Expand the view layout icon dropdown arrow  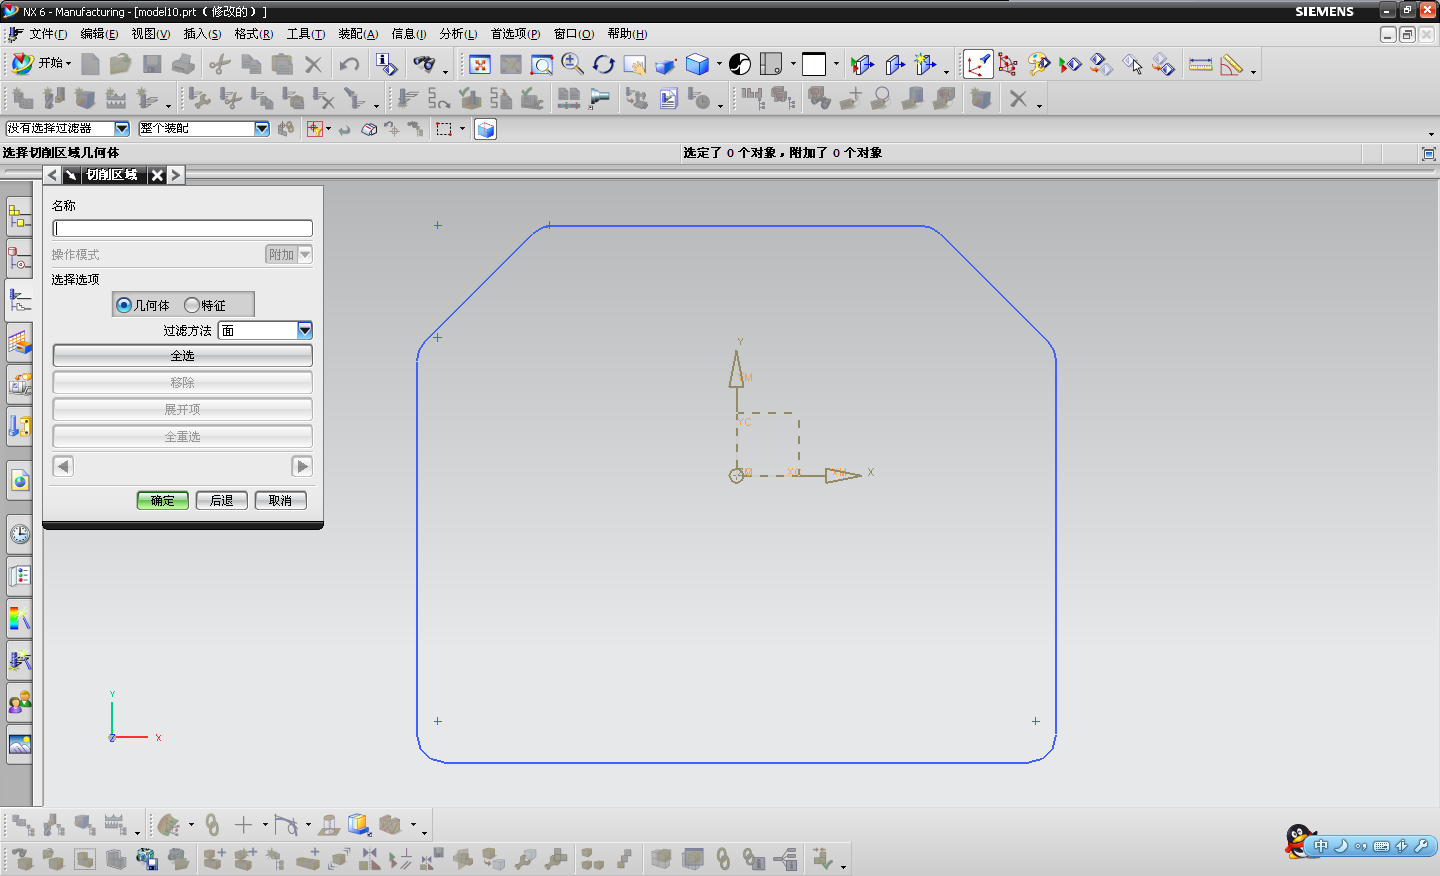point(793,65)
